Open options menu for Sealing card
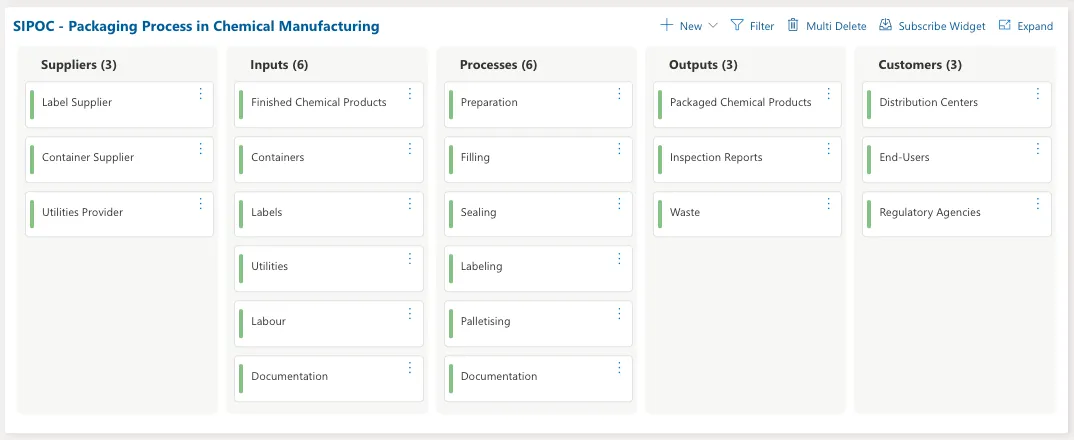Image resolution: width=1074 pixels, height=440 pixels. pos(619,204)
